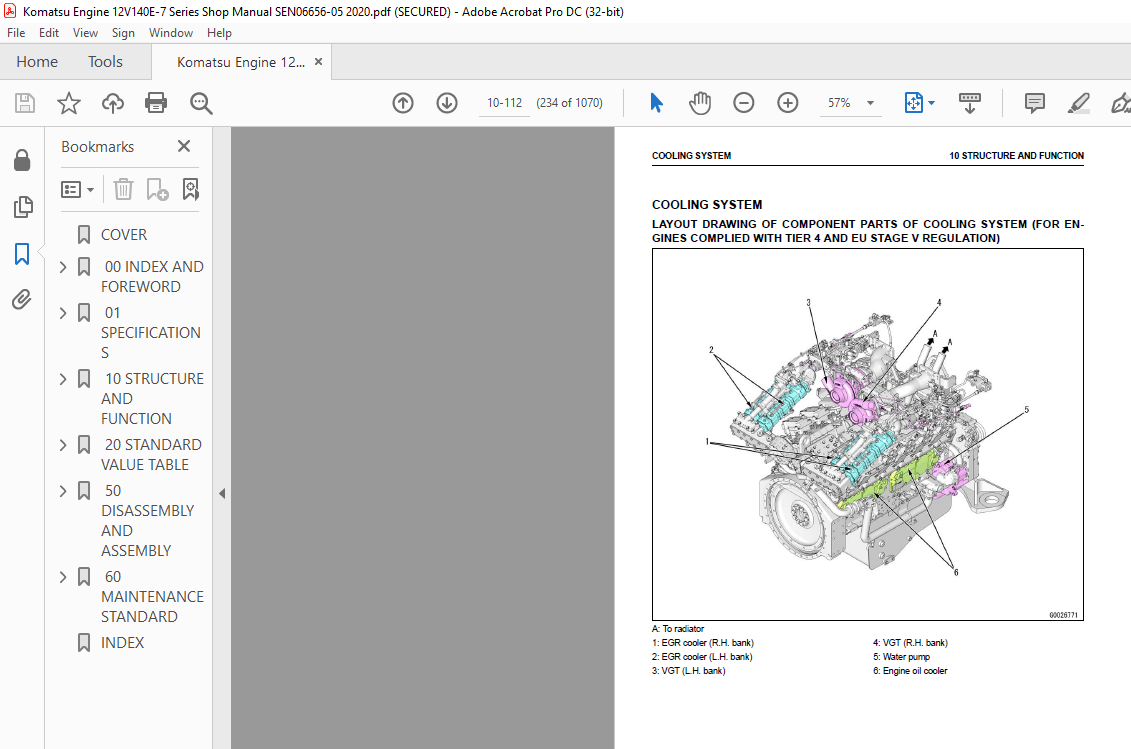Screen dimensions: 1131x749
Task: Open 50 DISASSEMBLY AND ASSEMBLY bookmark
Action: pyautogui.click(x=148, y=521)
